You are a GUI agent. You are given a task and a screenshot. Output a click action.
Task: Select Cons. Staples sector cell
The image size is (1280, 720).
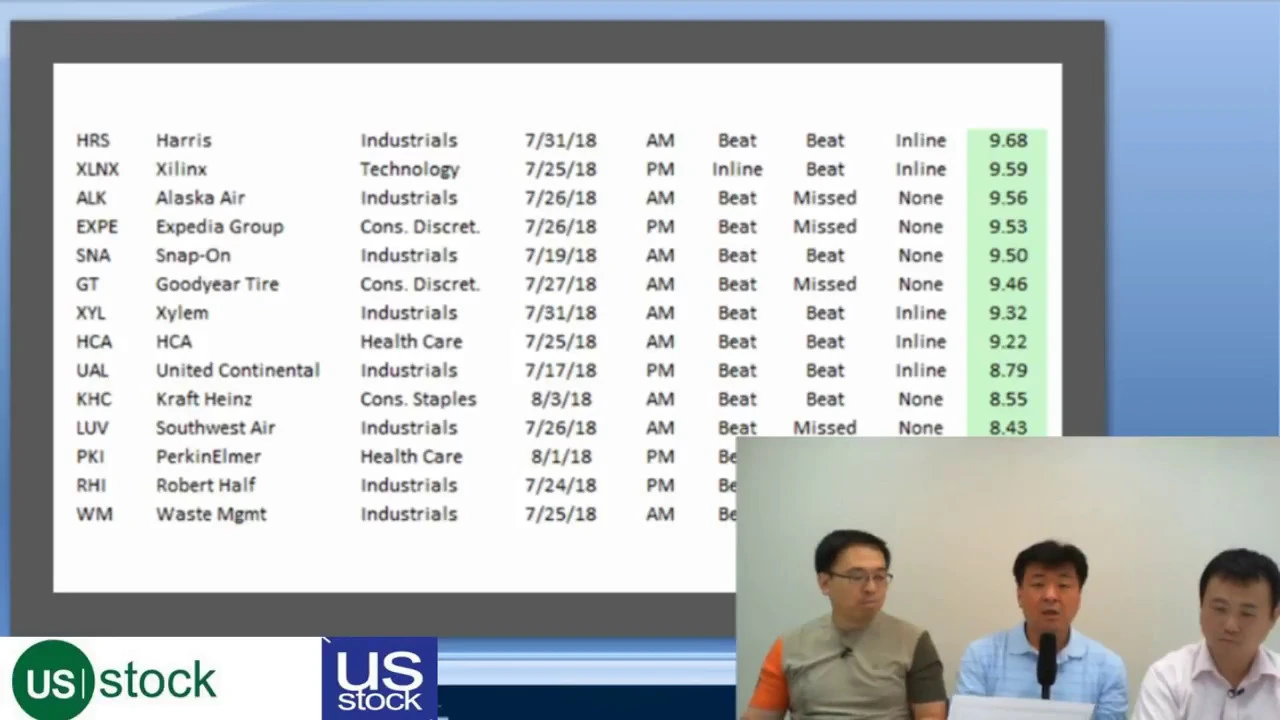(x=418, y=399)
